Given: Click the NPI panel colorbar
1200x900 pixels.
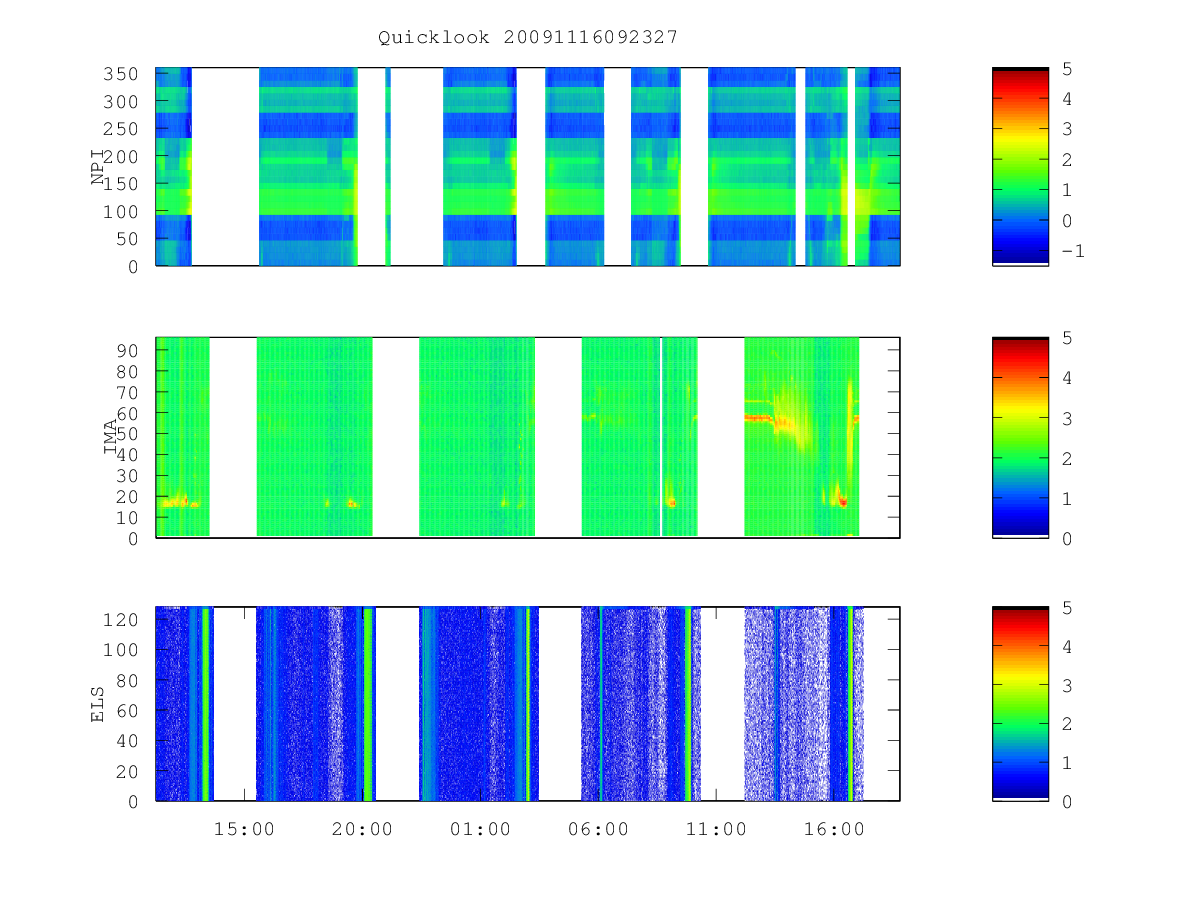Looking at the screenshot, I should [x=1020, y=167].
